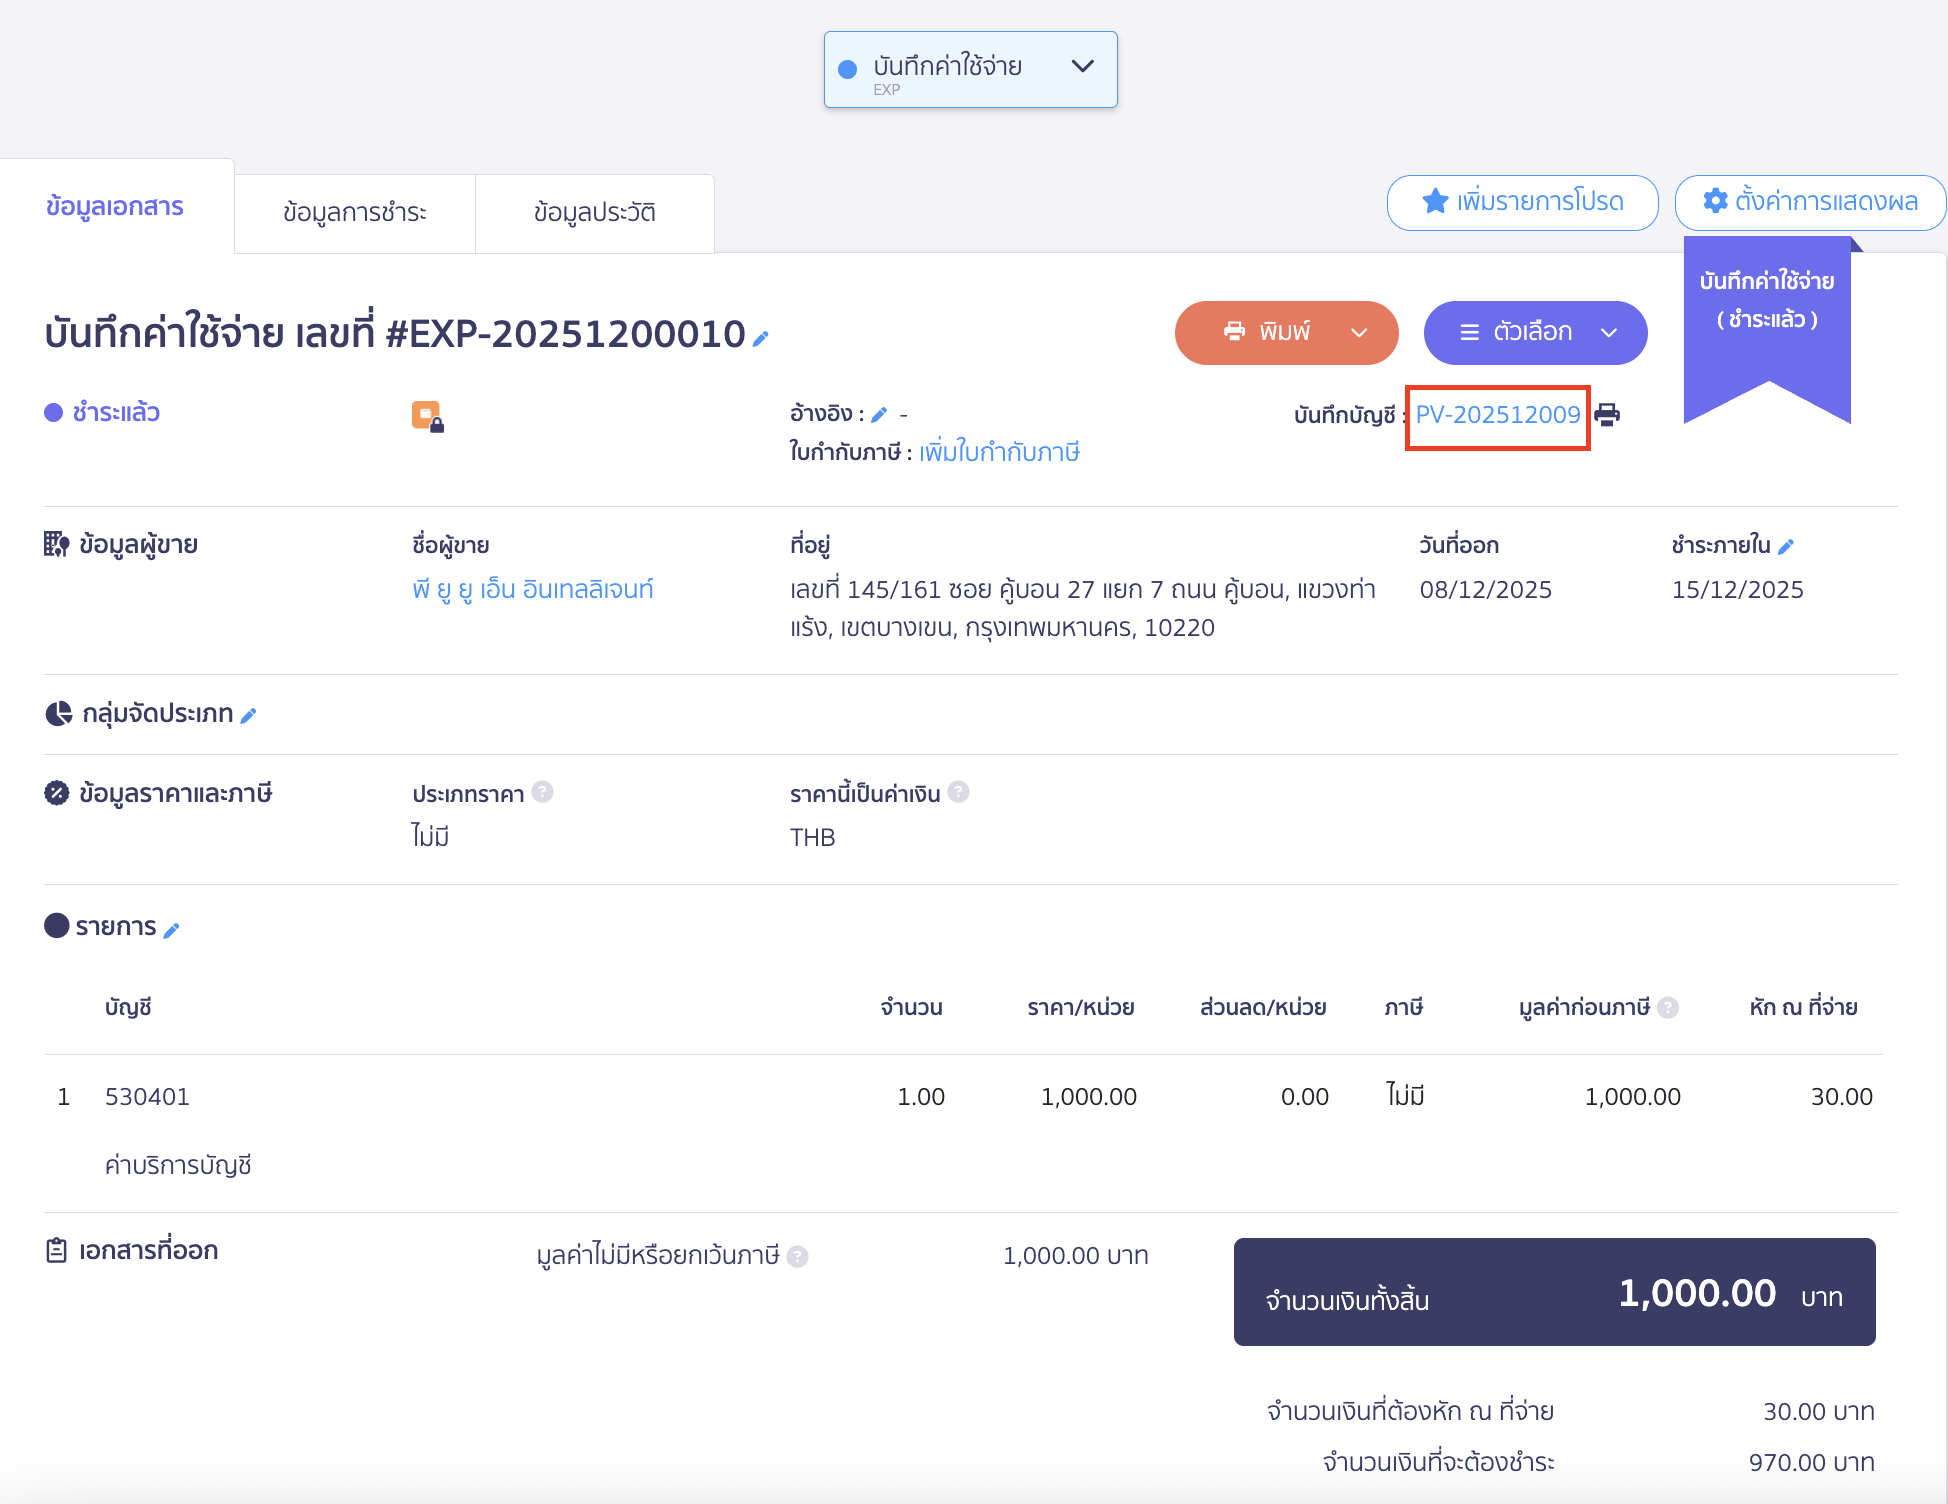The width and height of the screenshot is (1948, 1504).
Task: Edit due date pencil next to ชำระภายใน
Action: pos(1787,546)
